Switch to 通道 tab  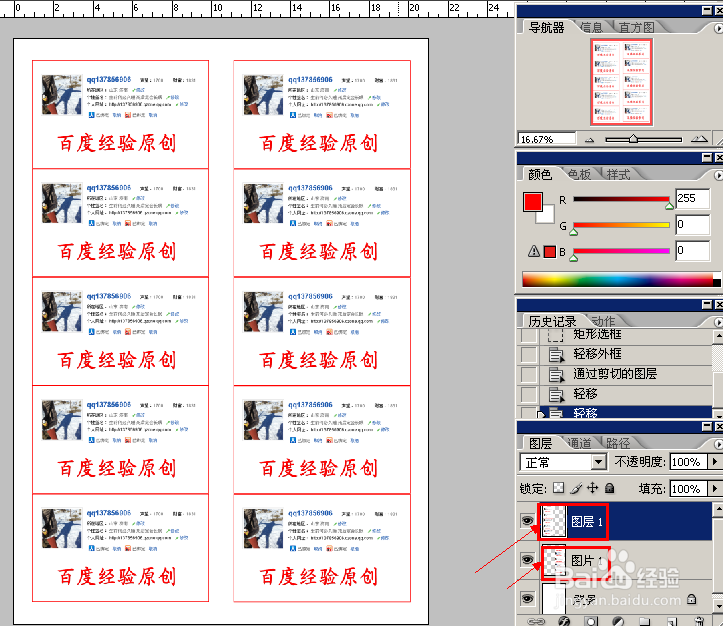[579, 443]
